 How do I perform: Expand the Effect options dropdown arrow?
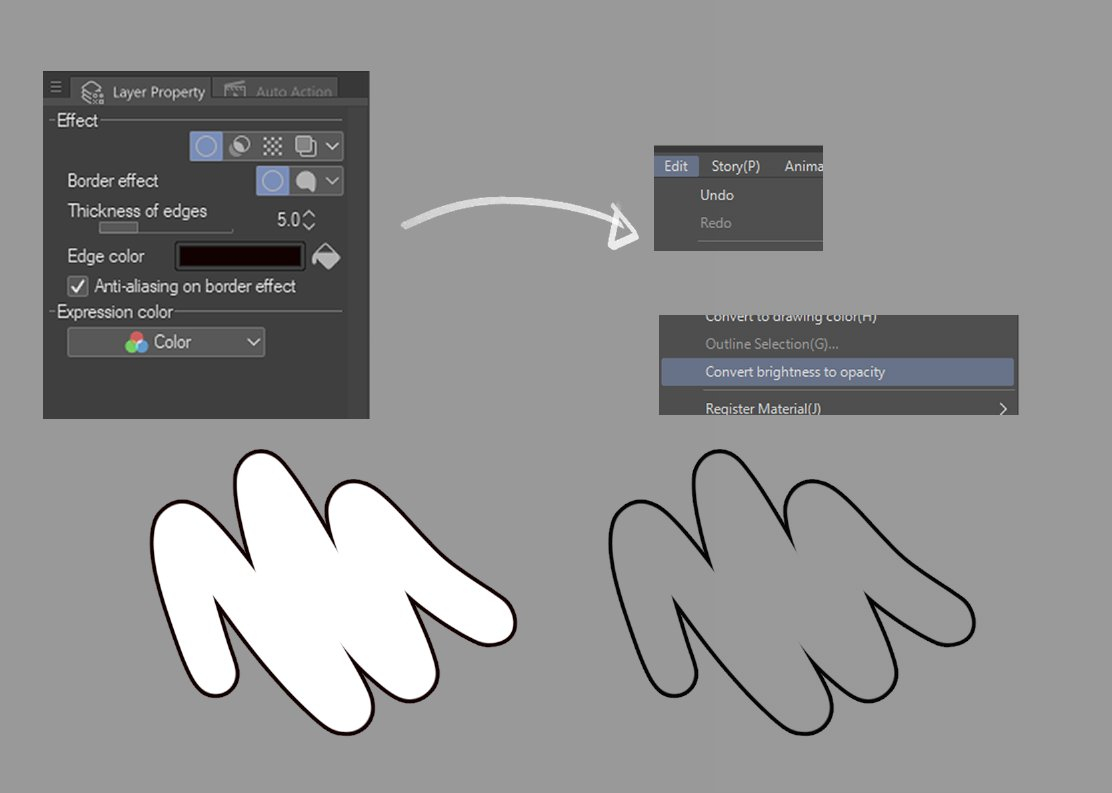[x=332, y=146]
